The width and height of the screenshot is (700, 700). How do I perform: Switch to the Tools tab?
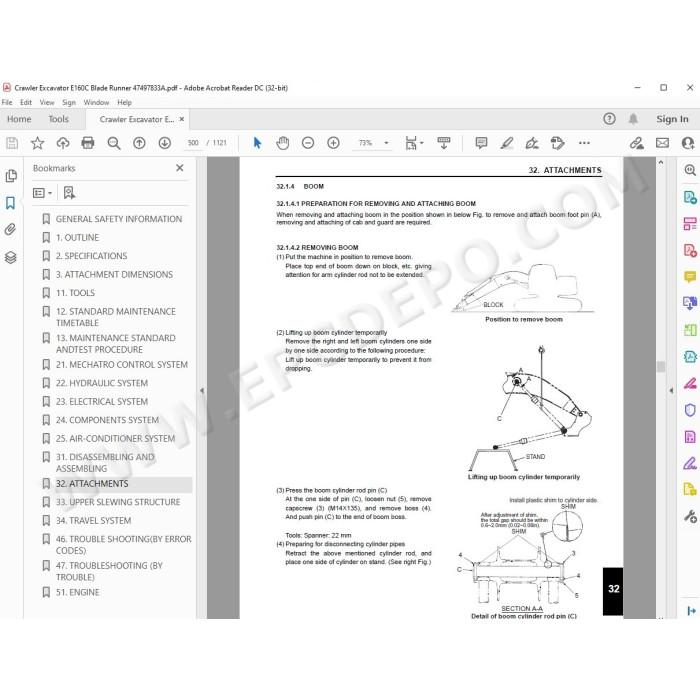pyautogui.click(x=58, y=119)
